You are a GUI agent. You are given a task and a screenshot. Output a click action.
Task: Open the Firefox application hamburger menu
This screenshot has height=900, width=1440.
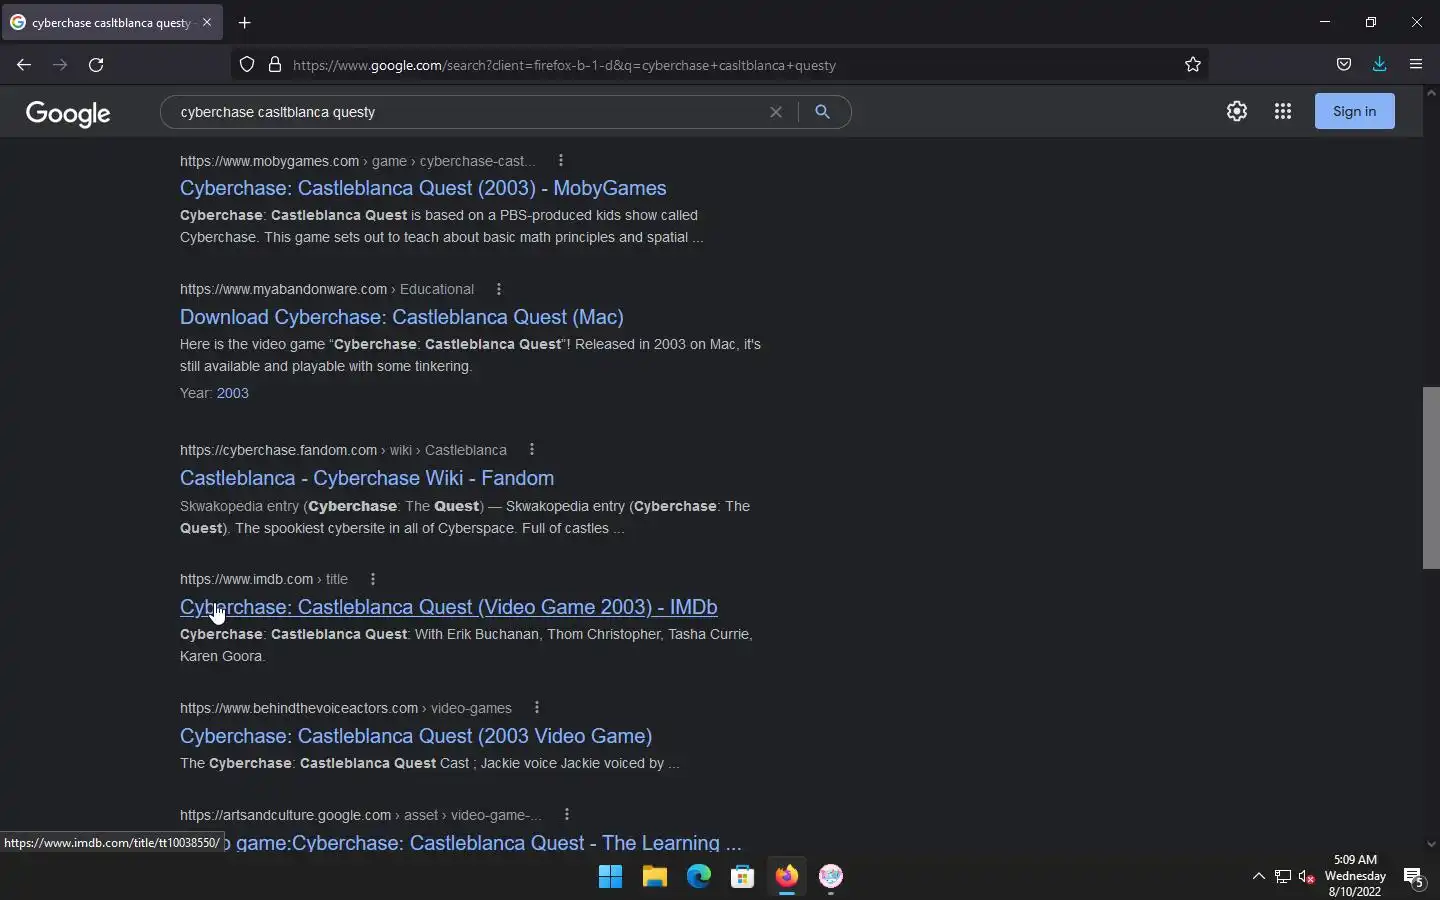click(x=1416, y=65)
